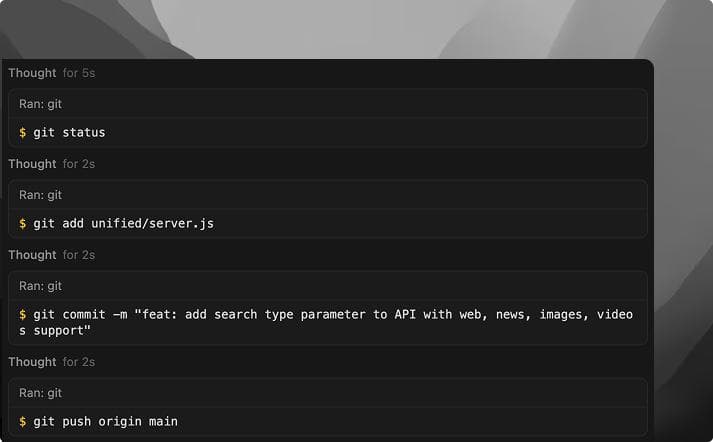713x442 pixels.
Task: Expand the Thought above git add command
Action: [32, 164]
